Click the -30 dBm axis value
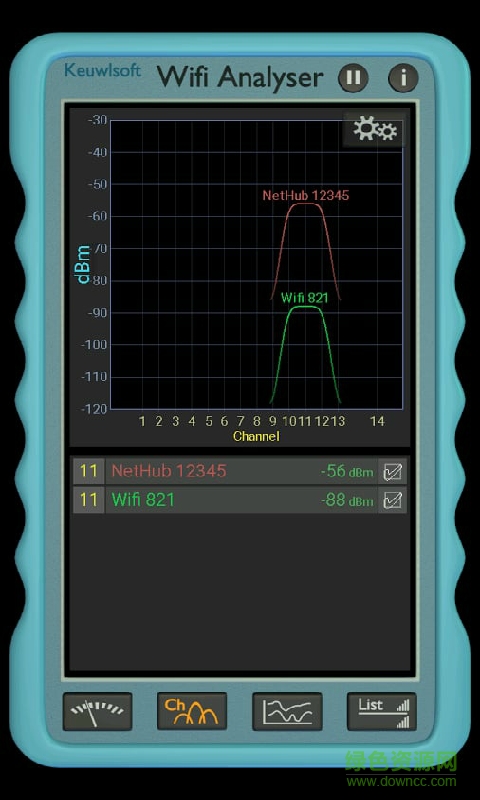This screenshot has height=800, width=480. click(x=97, y=120)
